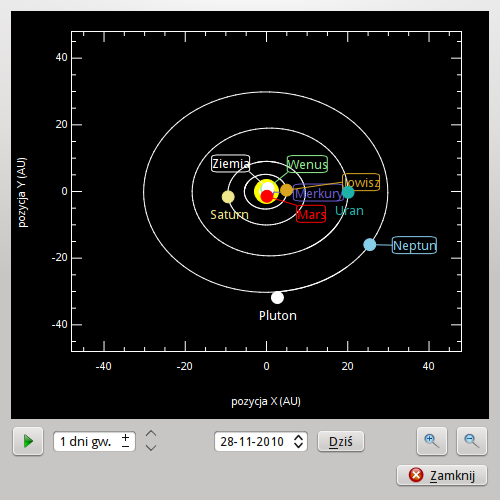Image resolution: width=500 pixels, height=500 pixels.
Task: Reset the date with the Dziś button
Action: (341, 441)
